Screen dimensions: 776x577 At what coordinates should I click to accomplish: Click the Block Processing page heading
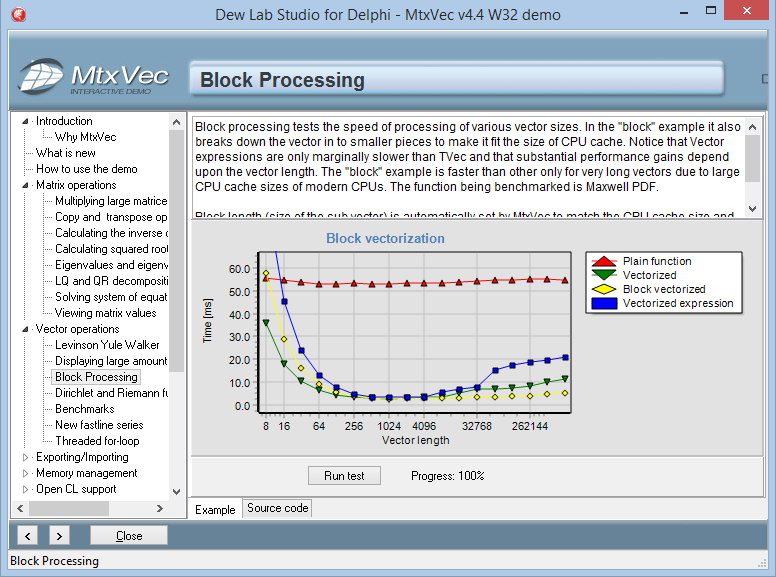coord(282,80)
